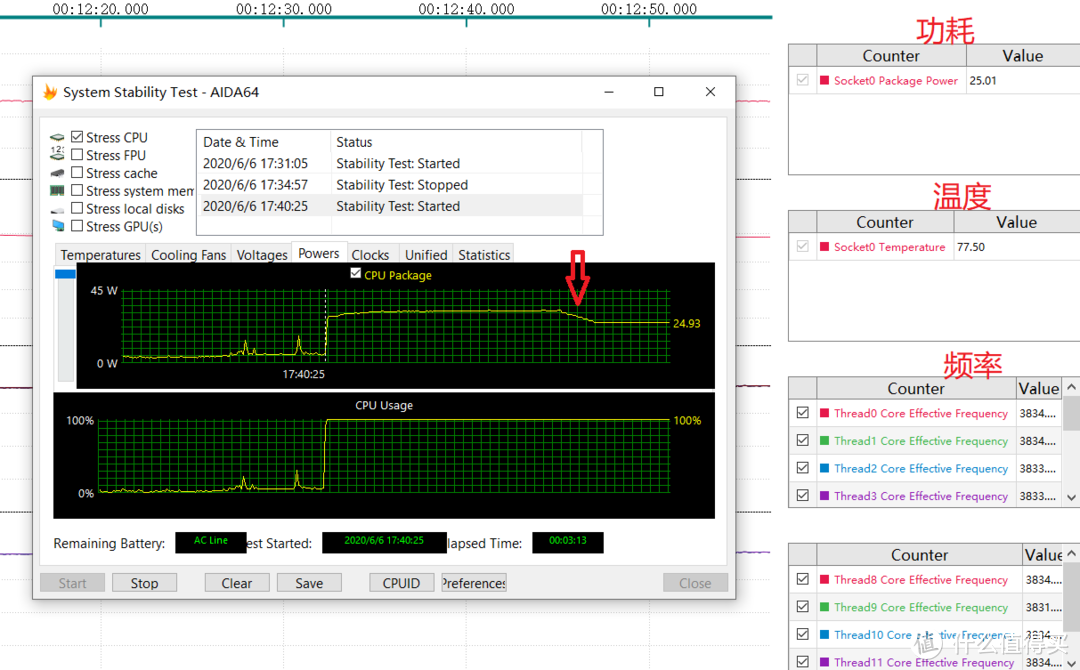Screen dimensions: 1080x670
Task: Click the Date & Time column header
Action: click(264, 142)
